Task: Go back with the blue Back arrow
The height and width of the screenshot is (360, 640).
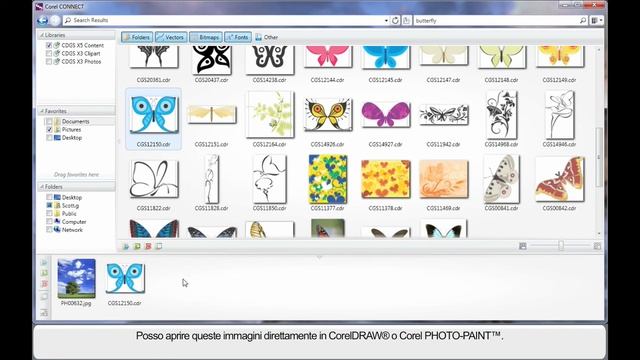Action: [42, 20]
